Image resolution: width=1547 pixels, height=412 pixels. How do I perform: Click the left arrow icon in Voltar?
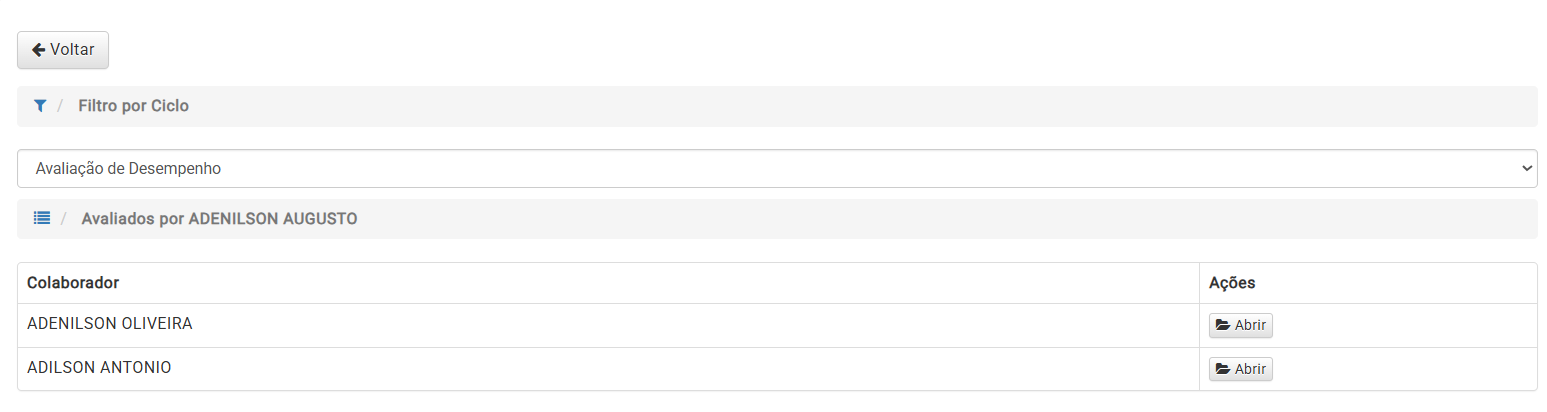(38, 50)
